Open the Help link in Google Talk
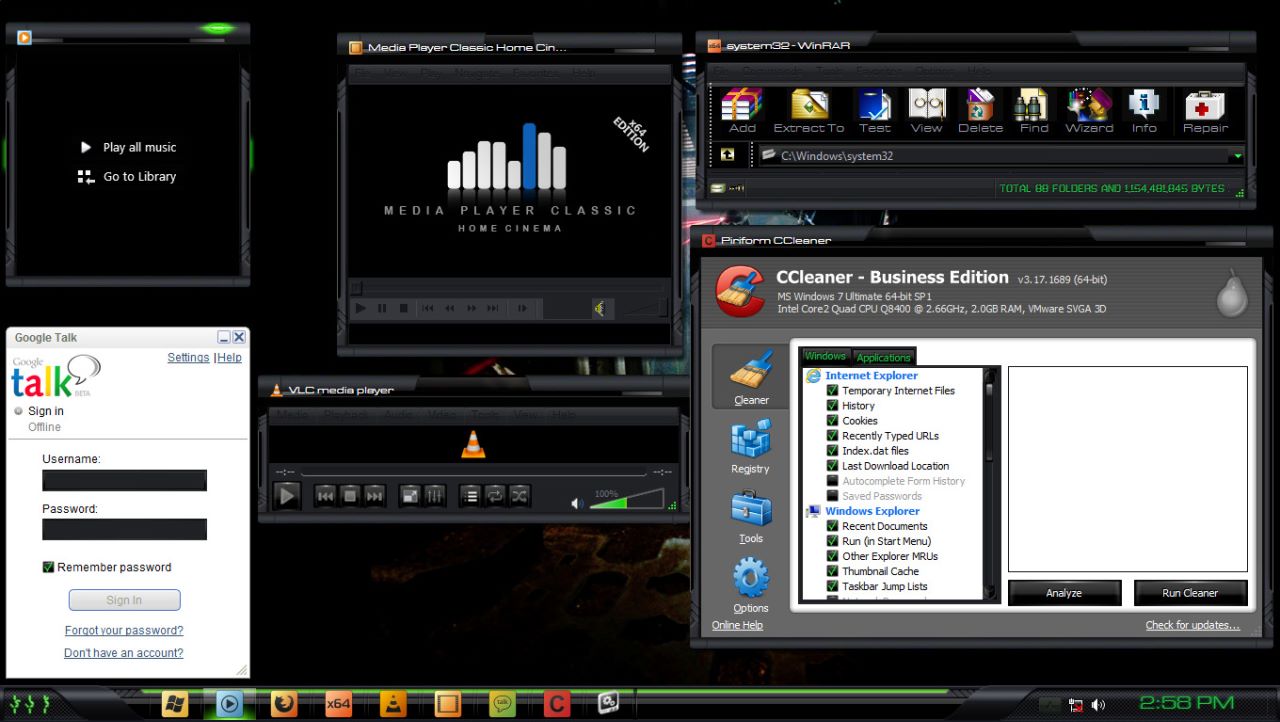 pyautogui.click(x=230, y=357)
